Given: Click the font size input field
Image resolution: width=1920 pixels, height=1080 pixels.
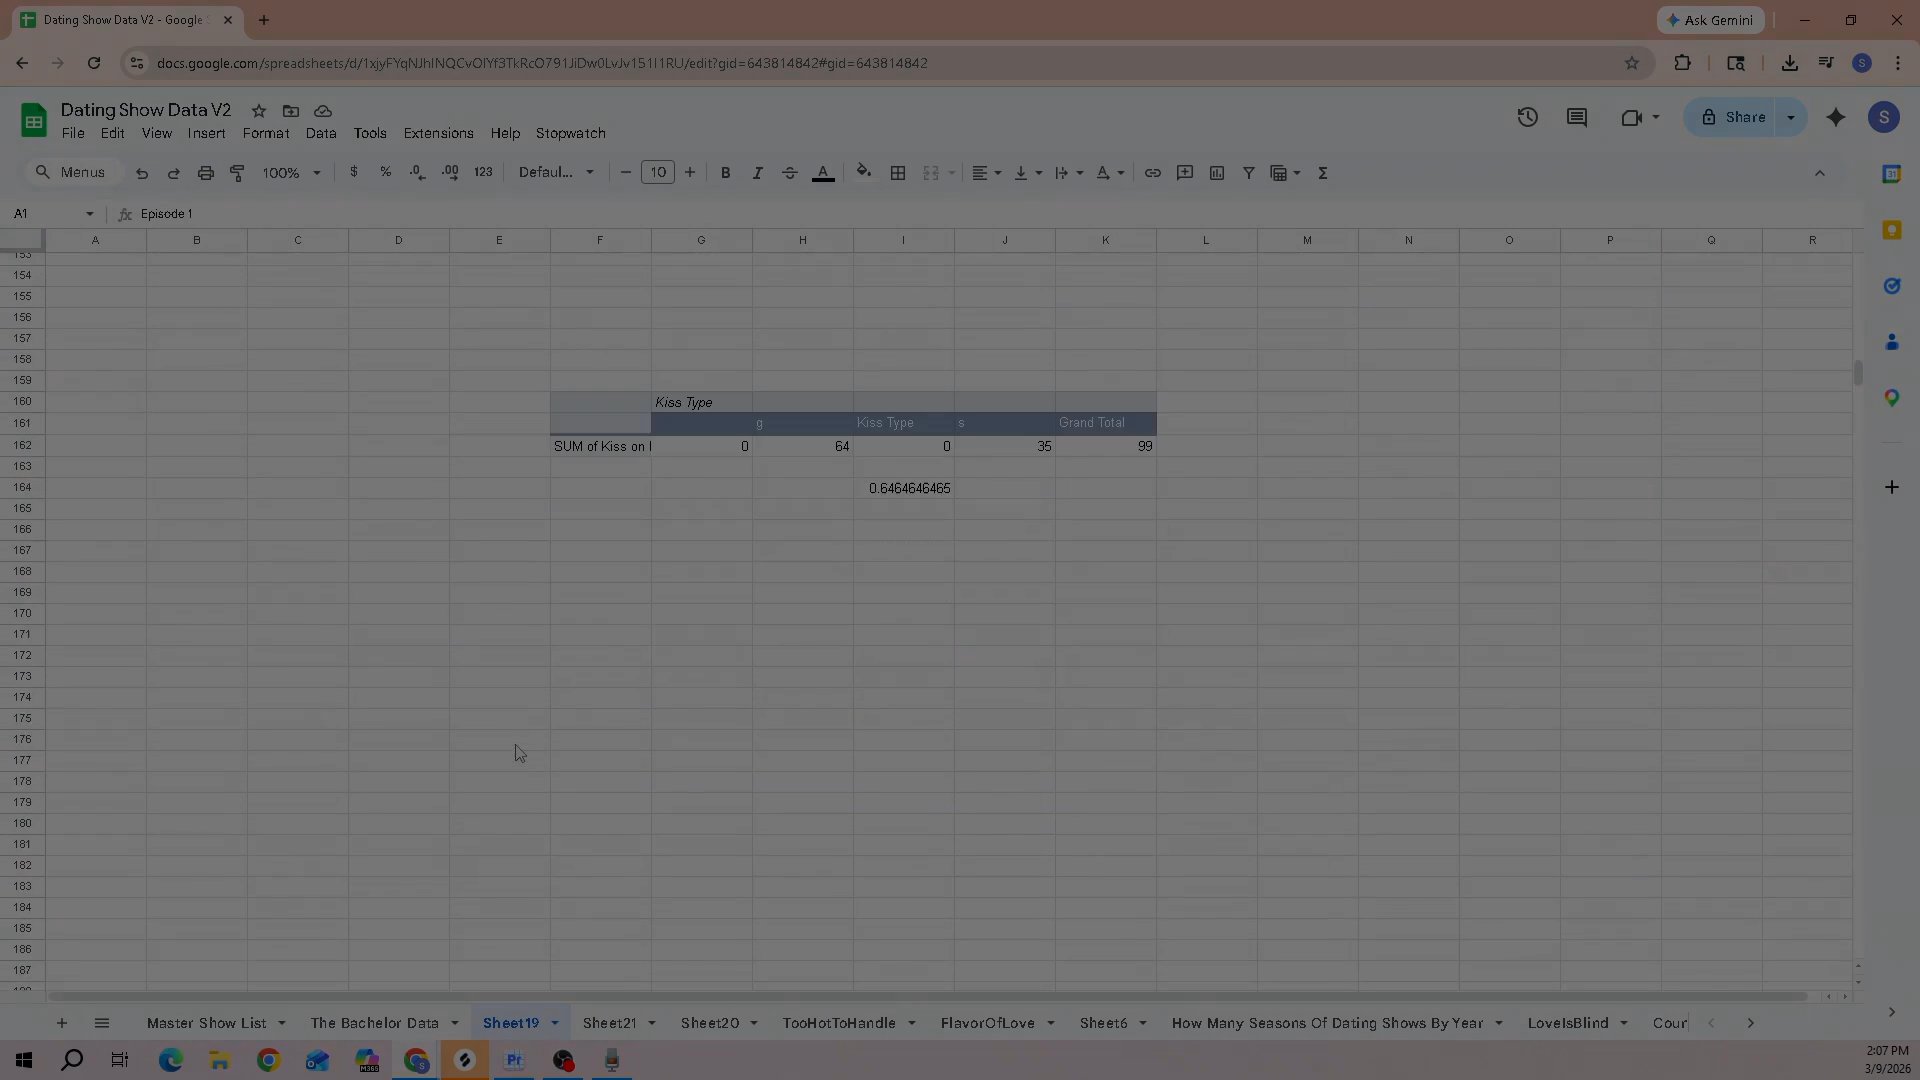Looking at the screenshot, I should (657, 173).
